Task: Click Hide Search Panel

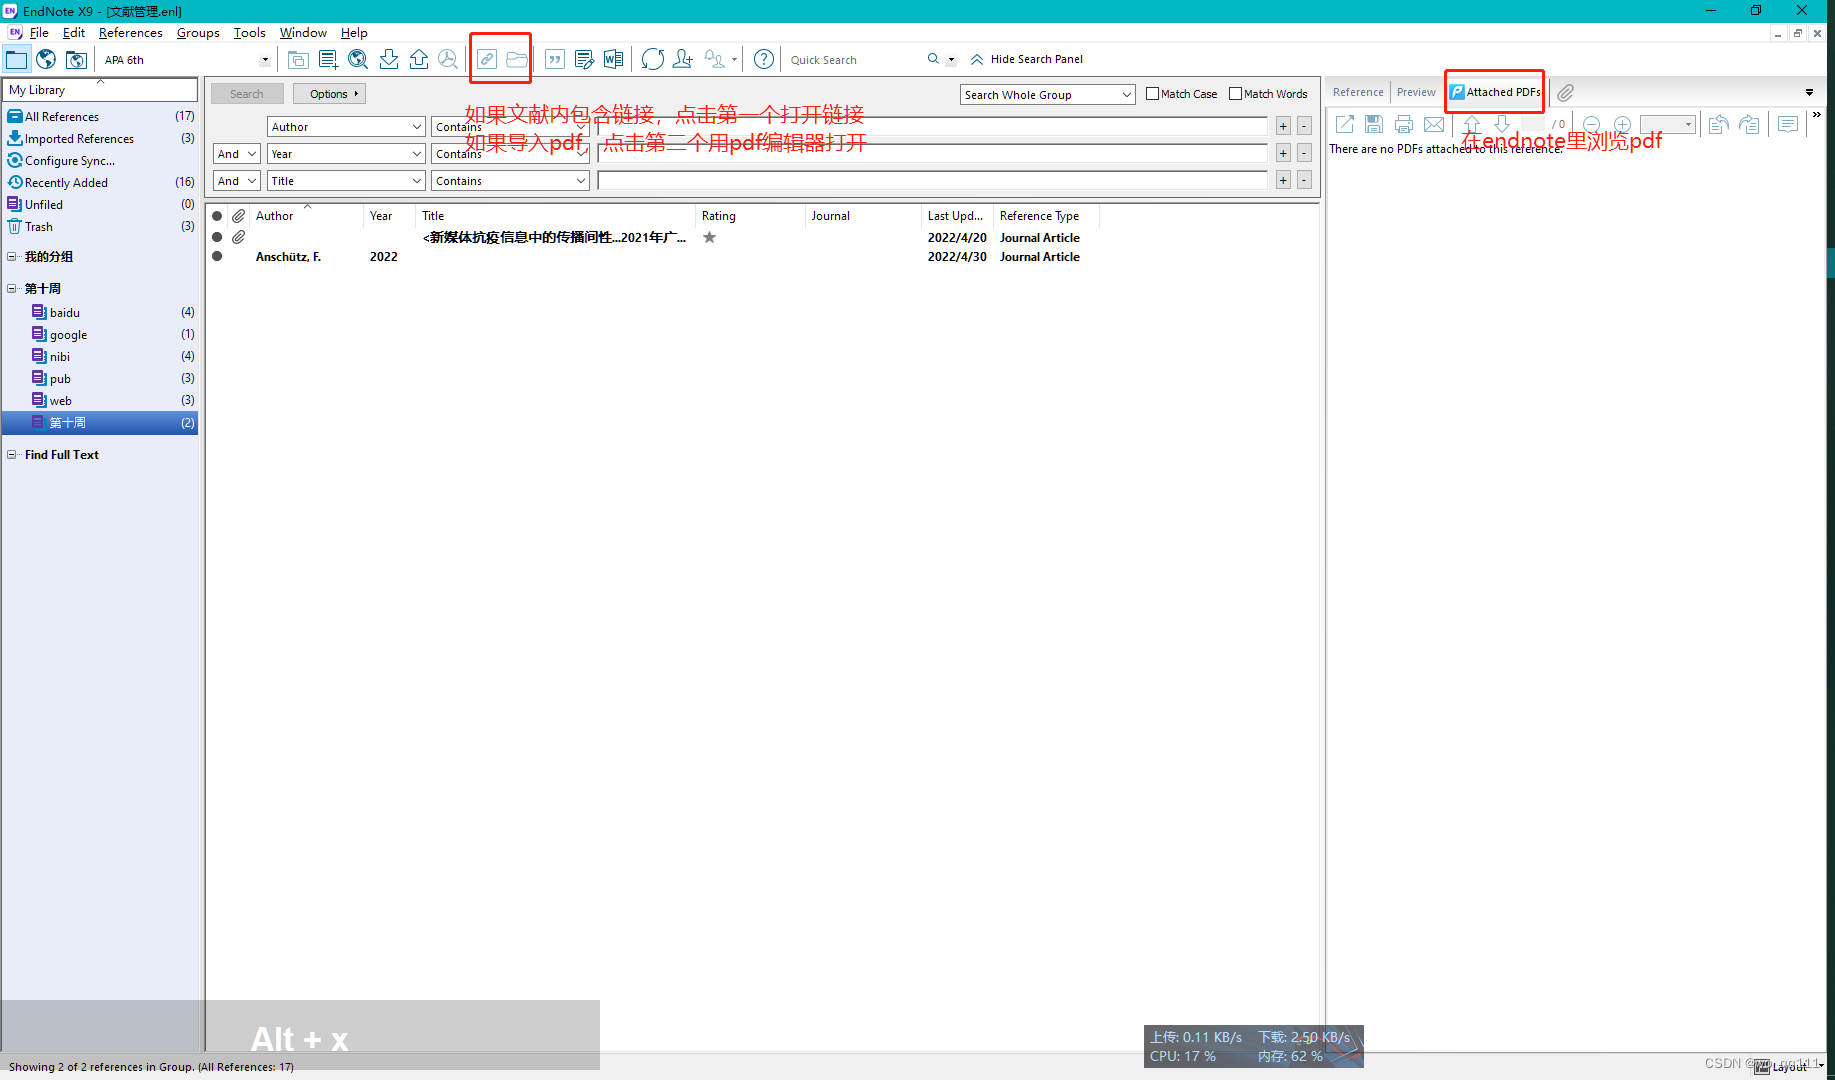Action: click(x=1027, y=59)
